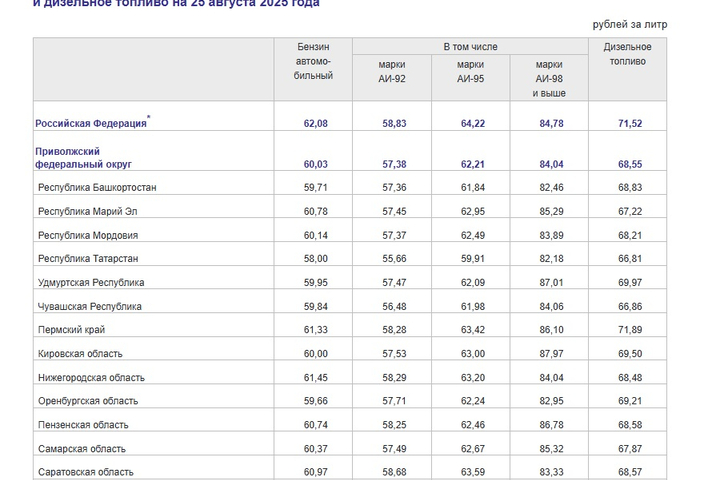Select 'Республика Мордовия' row name
Screen dimensions: 720x480
[88, 235]
